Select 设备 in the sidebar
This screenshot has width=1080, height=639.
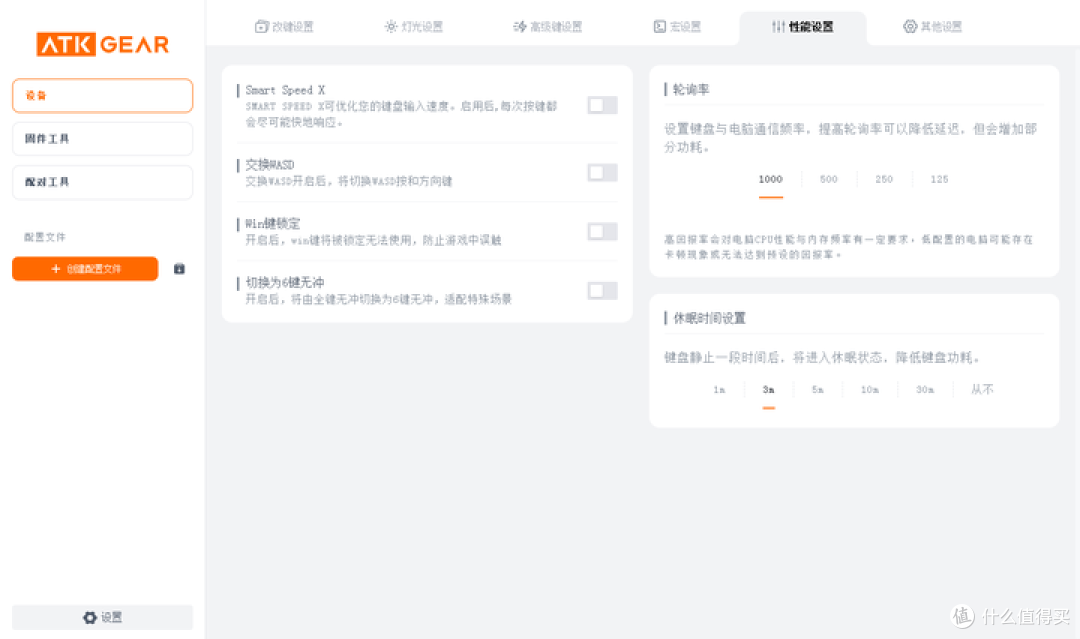point(103,95)
